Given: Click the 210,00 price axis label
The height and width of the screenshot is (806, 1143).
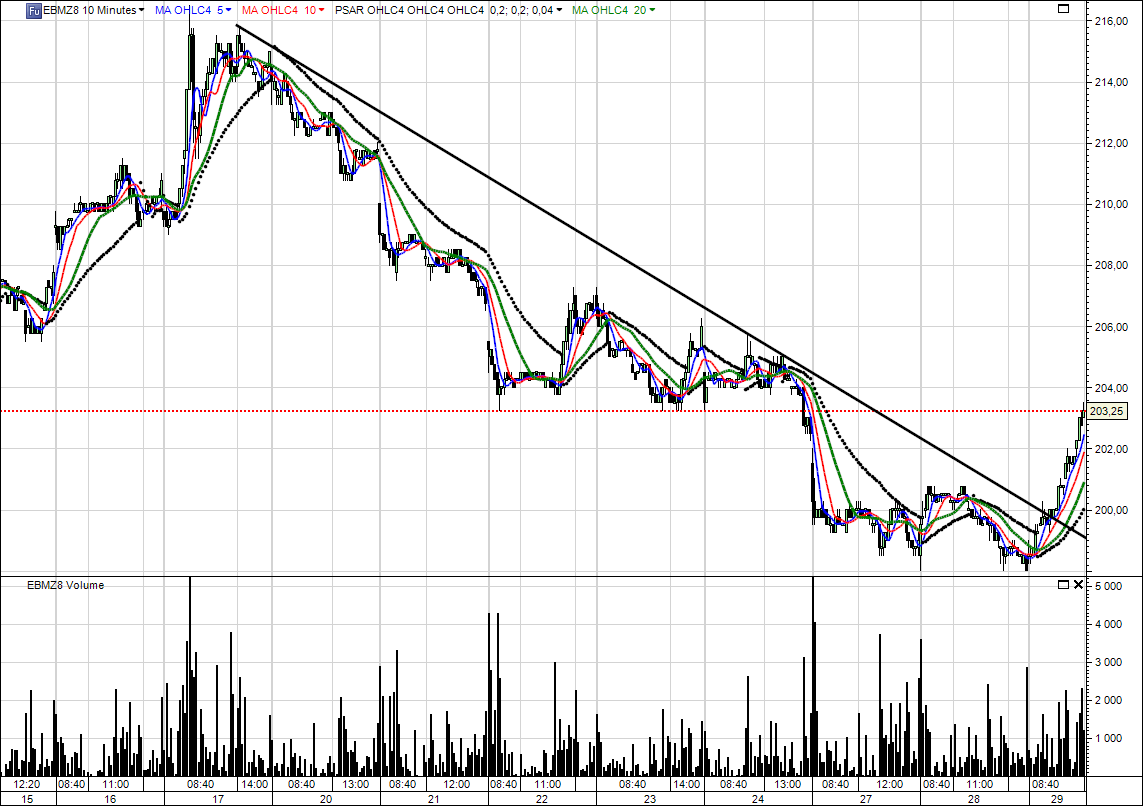Looking at the screenshot, I should coord(1107,204).
